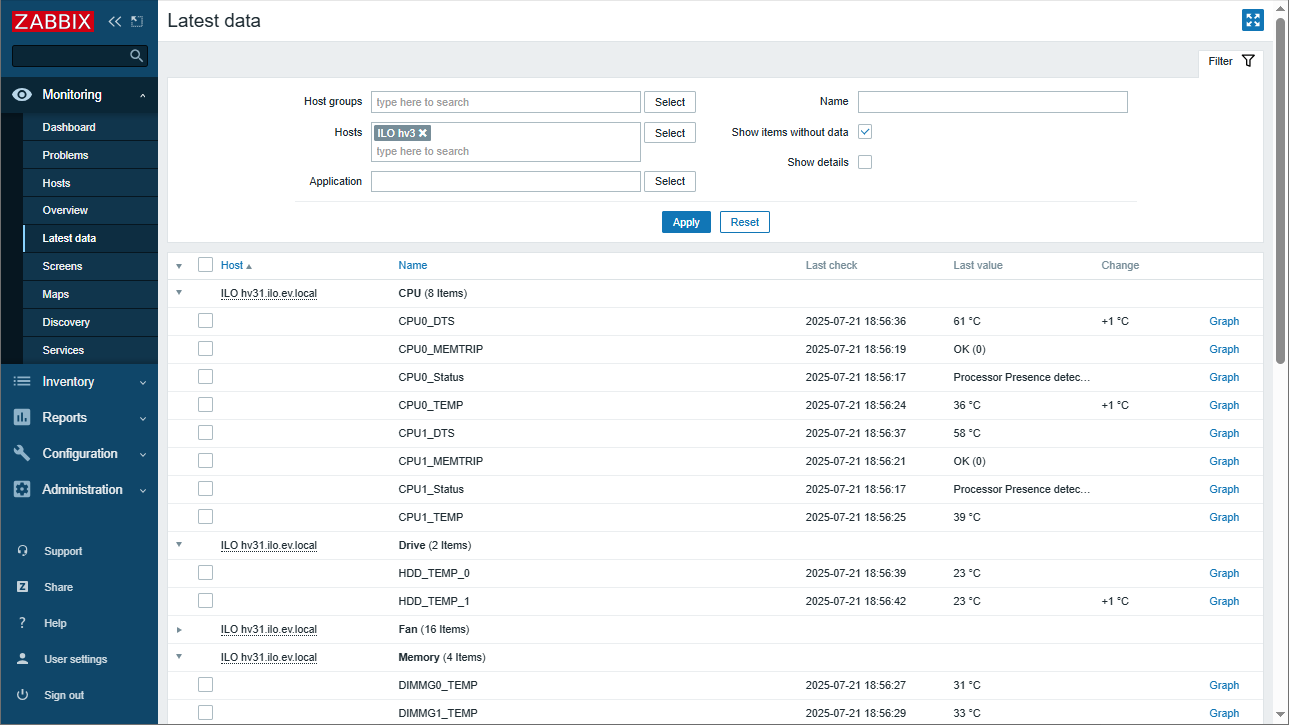Focus the Host groups search field
1289x727 pixels.
506,102
